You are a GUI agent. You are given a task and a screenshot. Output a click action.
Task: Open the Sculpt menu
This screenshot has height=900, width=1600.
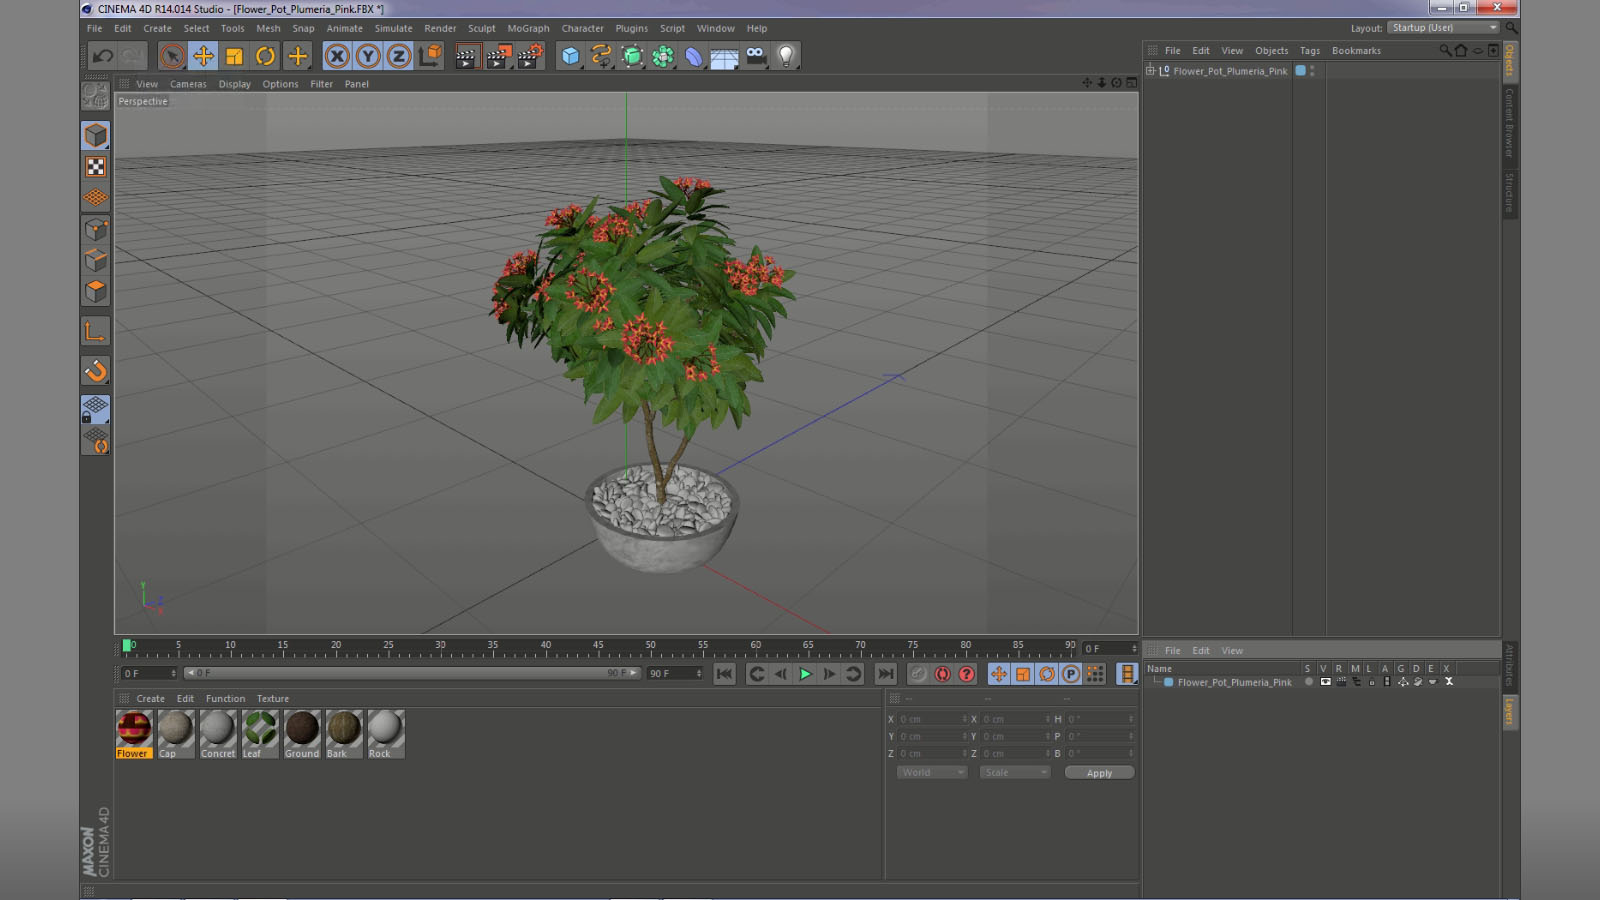(x=481, y=28)
